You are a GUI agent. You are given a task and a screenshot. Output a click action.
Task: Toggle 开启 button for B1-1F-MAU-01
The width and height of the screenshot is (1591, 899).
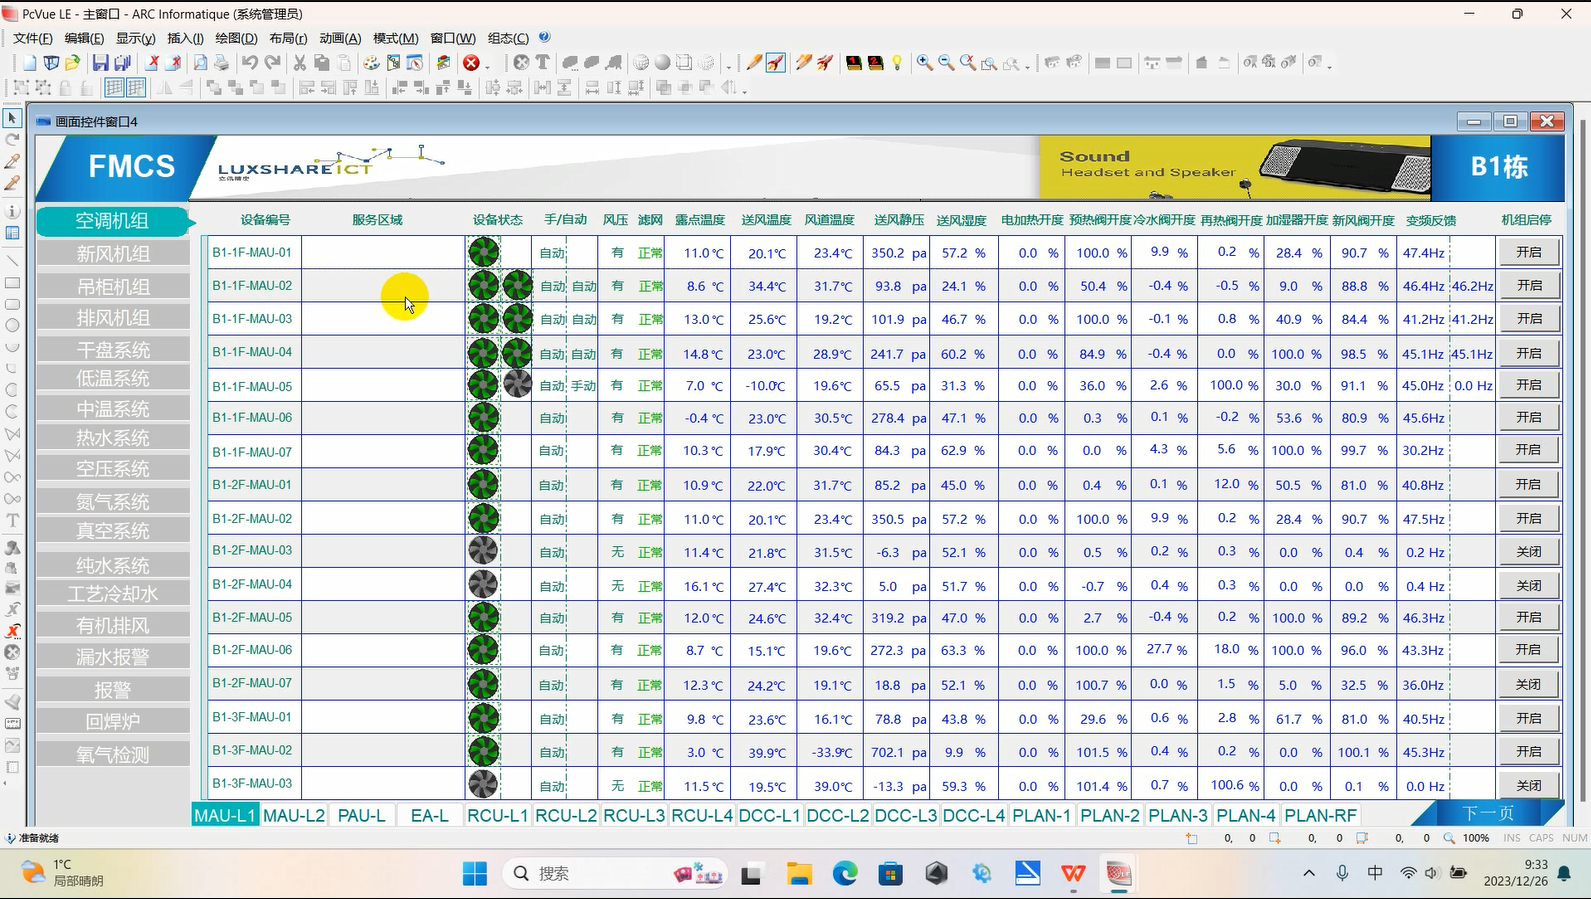point(1528,253)
